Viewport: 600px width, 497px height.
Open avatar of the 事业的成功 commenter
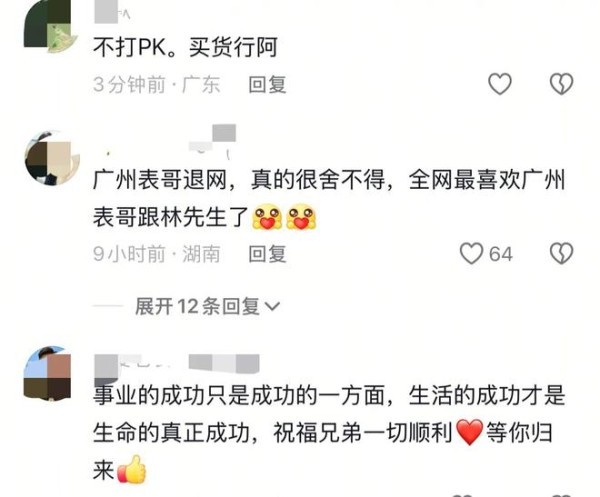48,373
